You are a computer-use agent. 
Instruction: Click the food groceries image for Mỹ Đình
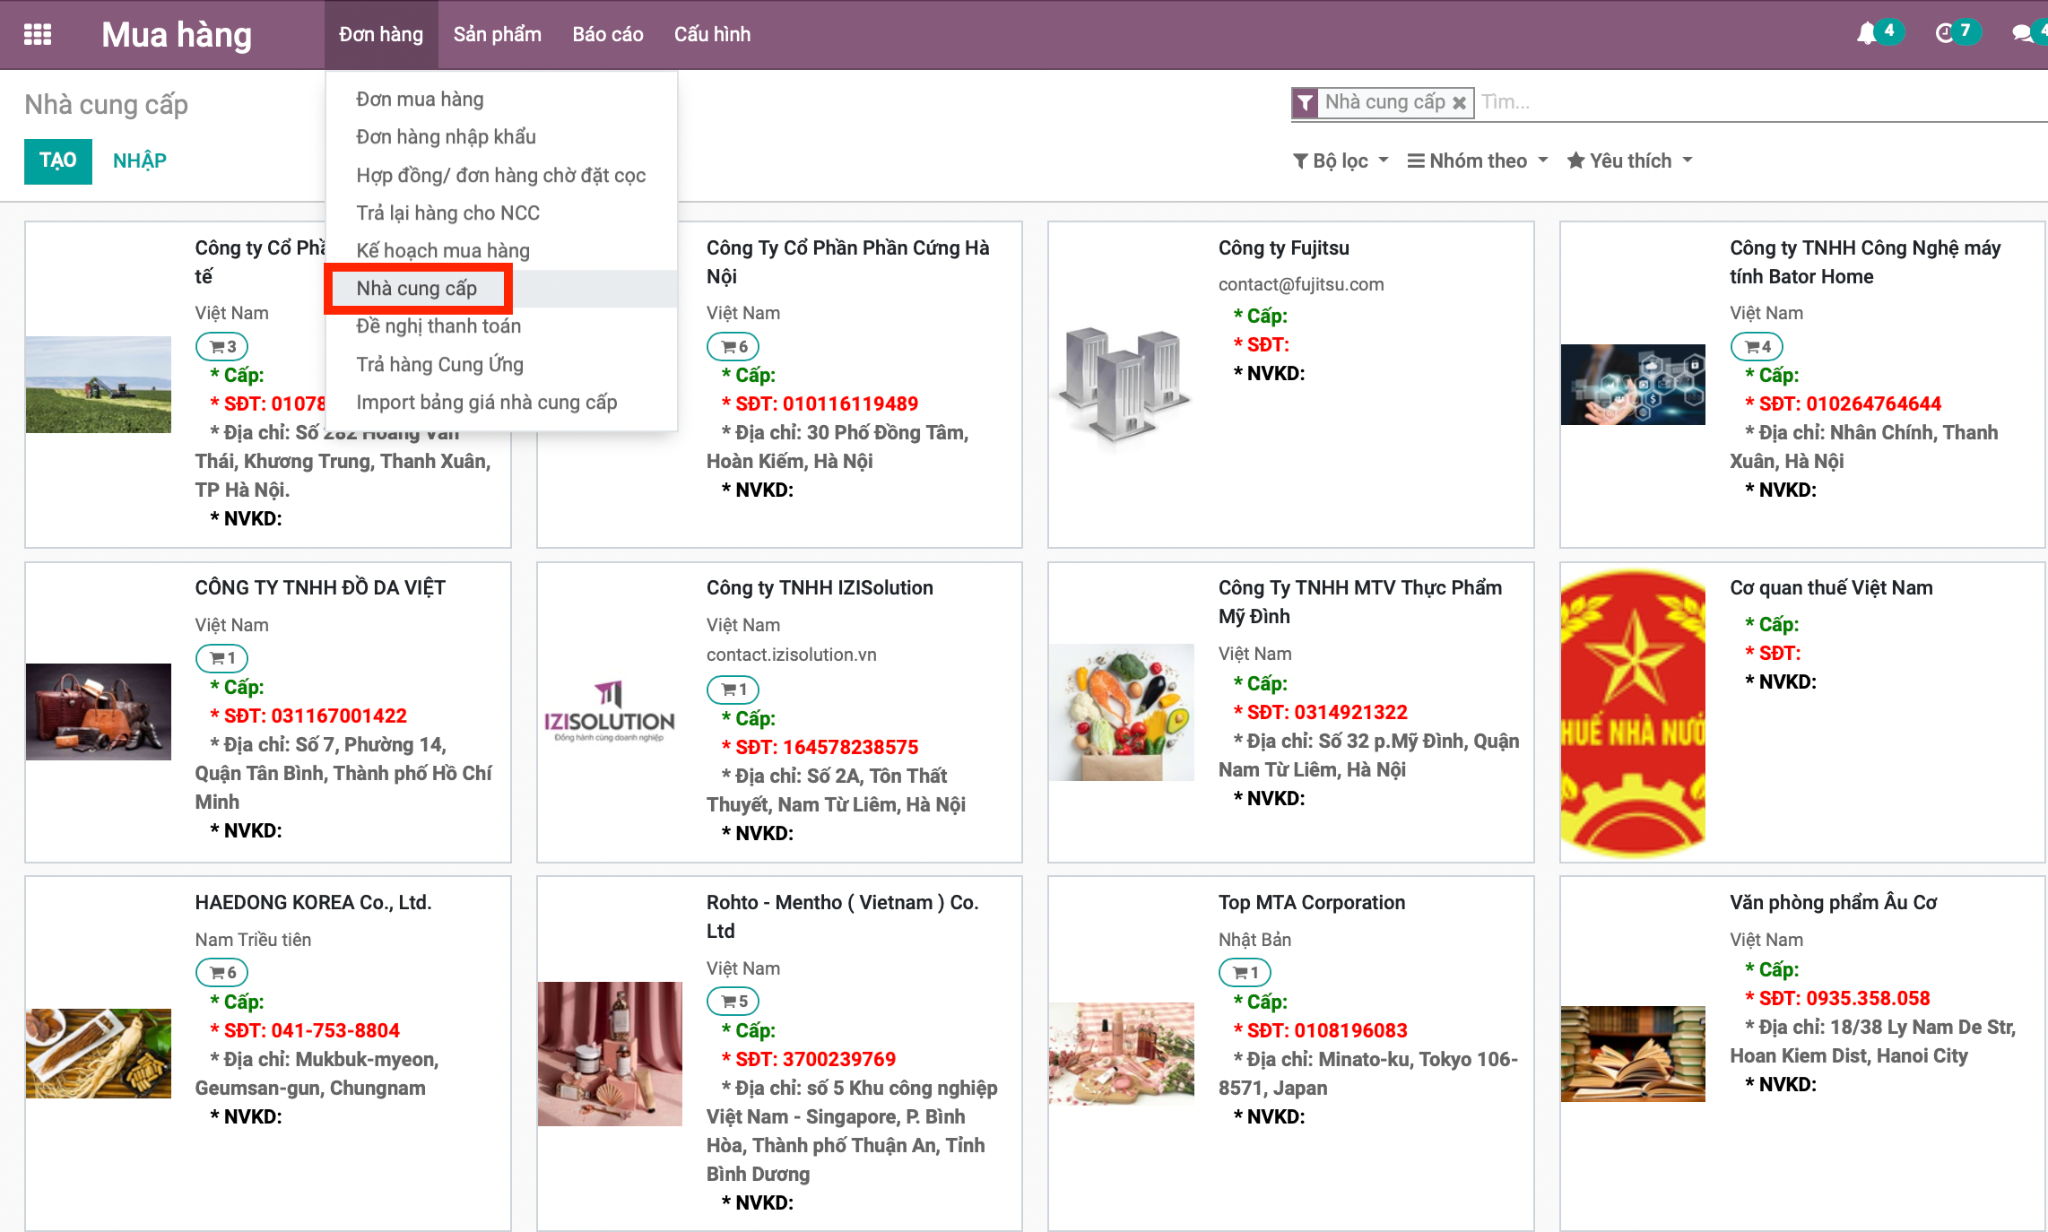[x=1121, y=712]
